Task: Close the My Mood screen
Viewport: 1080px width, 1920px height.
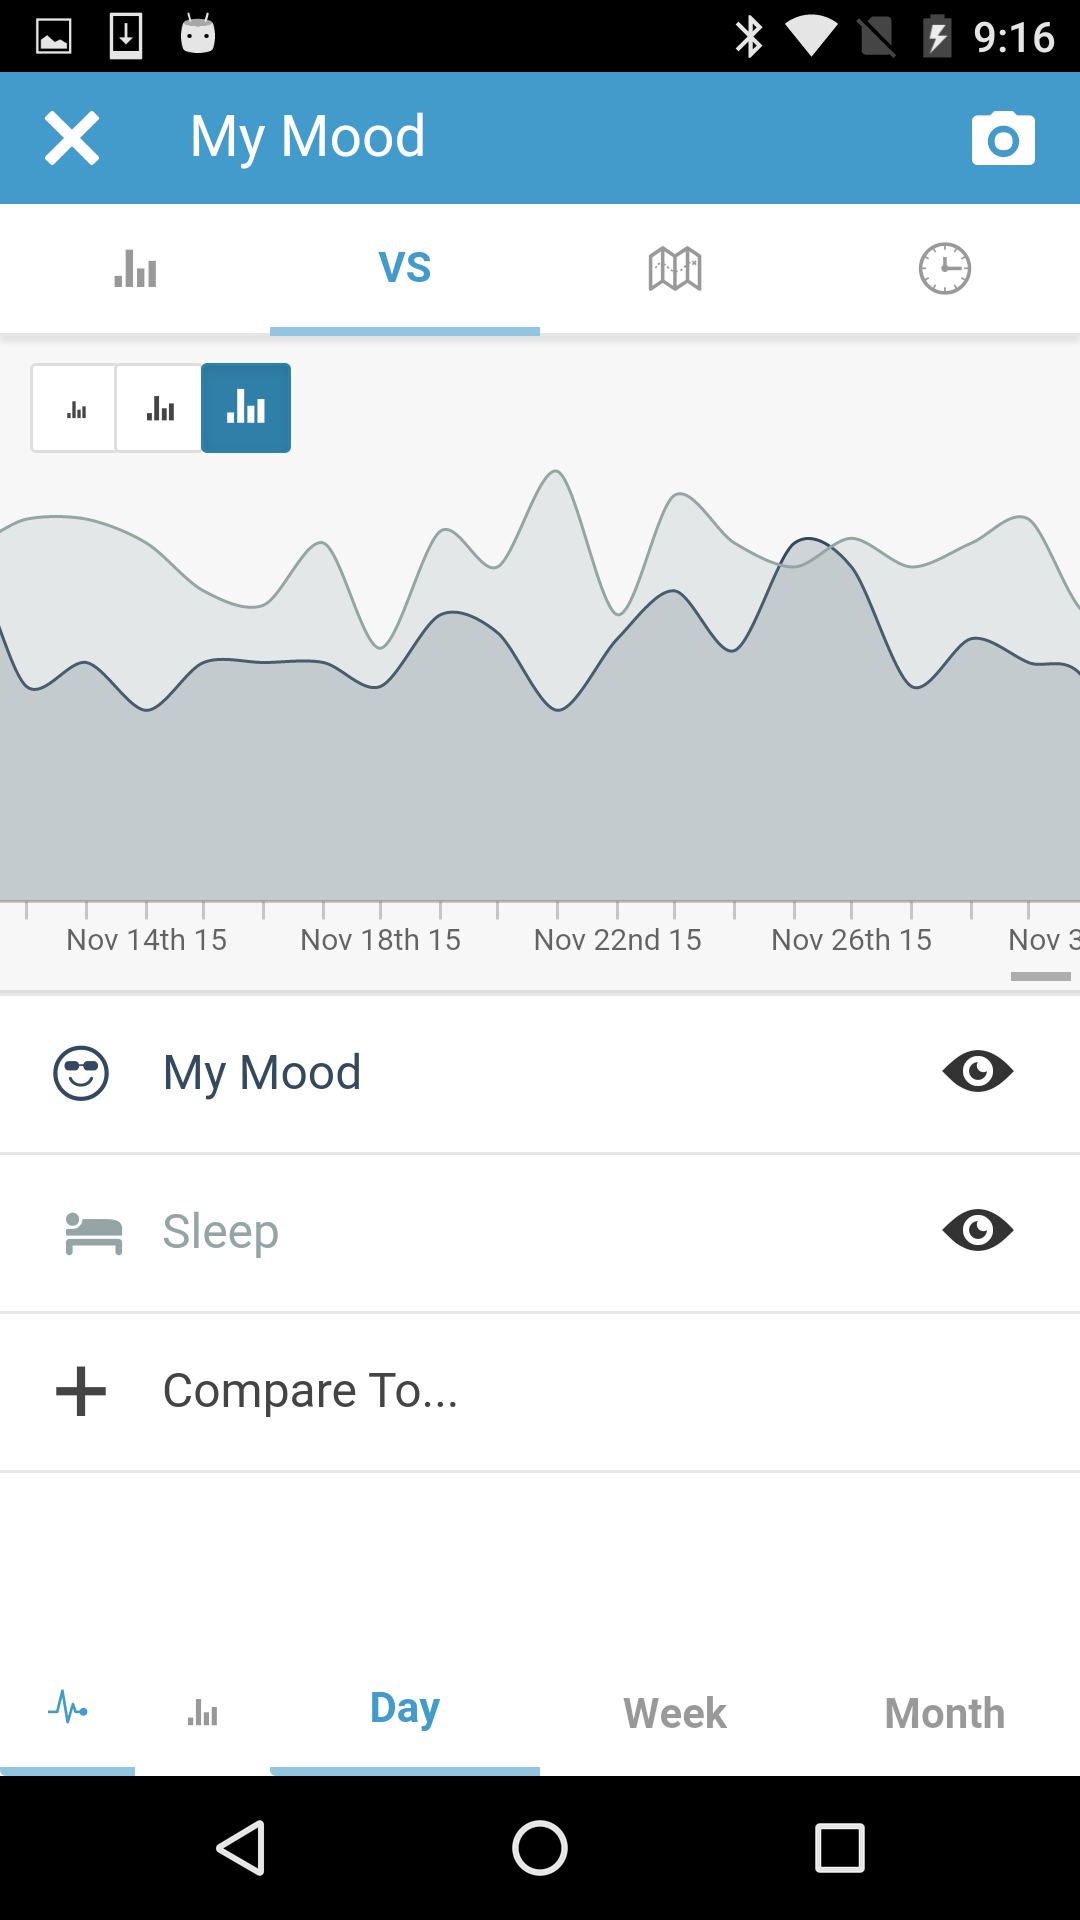Action: 72,138
